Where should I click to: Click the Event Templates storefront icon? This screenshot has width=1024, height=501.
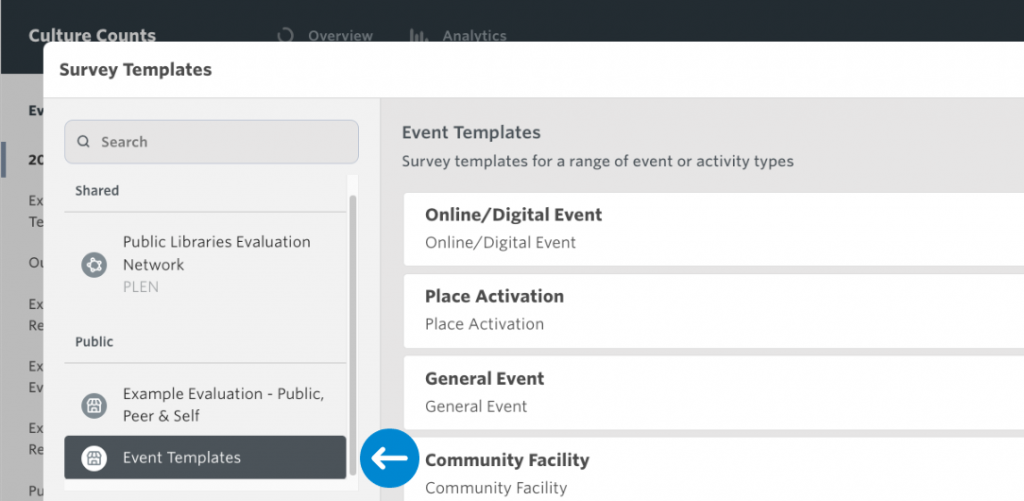94,458
